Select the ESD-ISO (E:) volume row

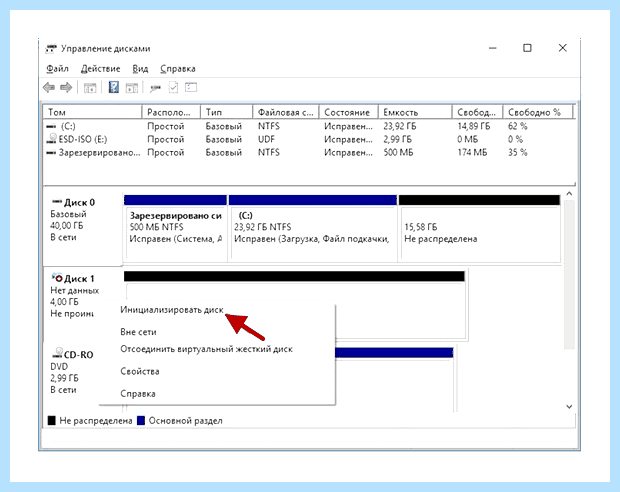point(308,139)
